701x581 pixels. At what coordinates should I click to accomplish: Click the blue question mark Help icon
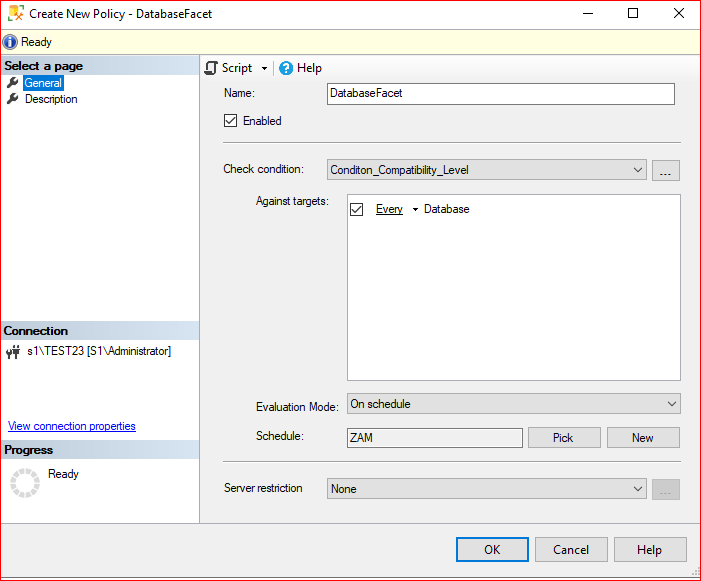[286, 68]
